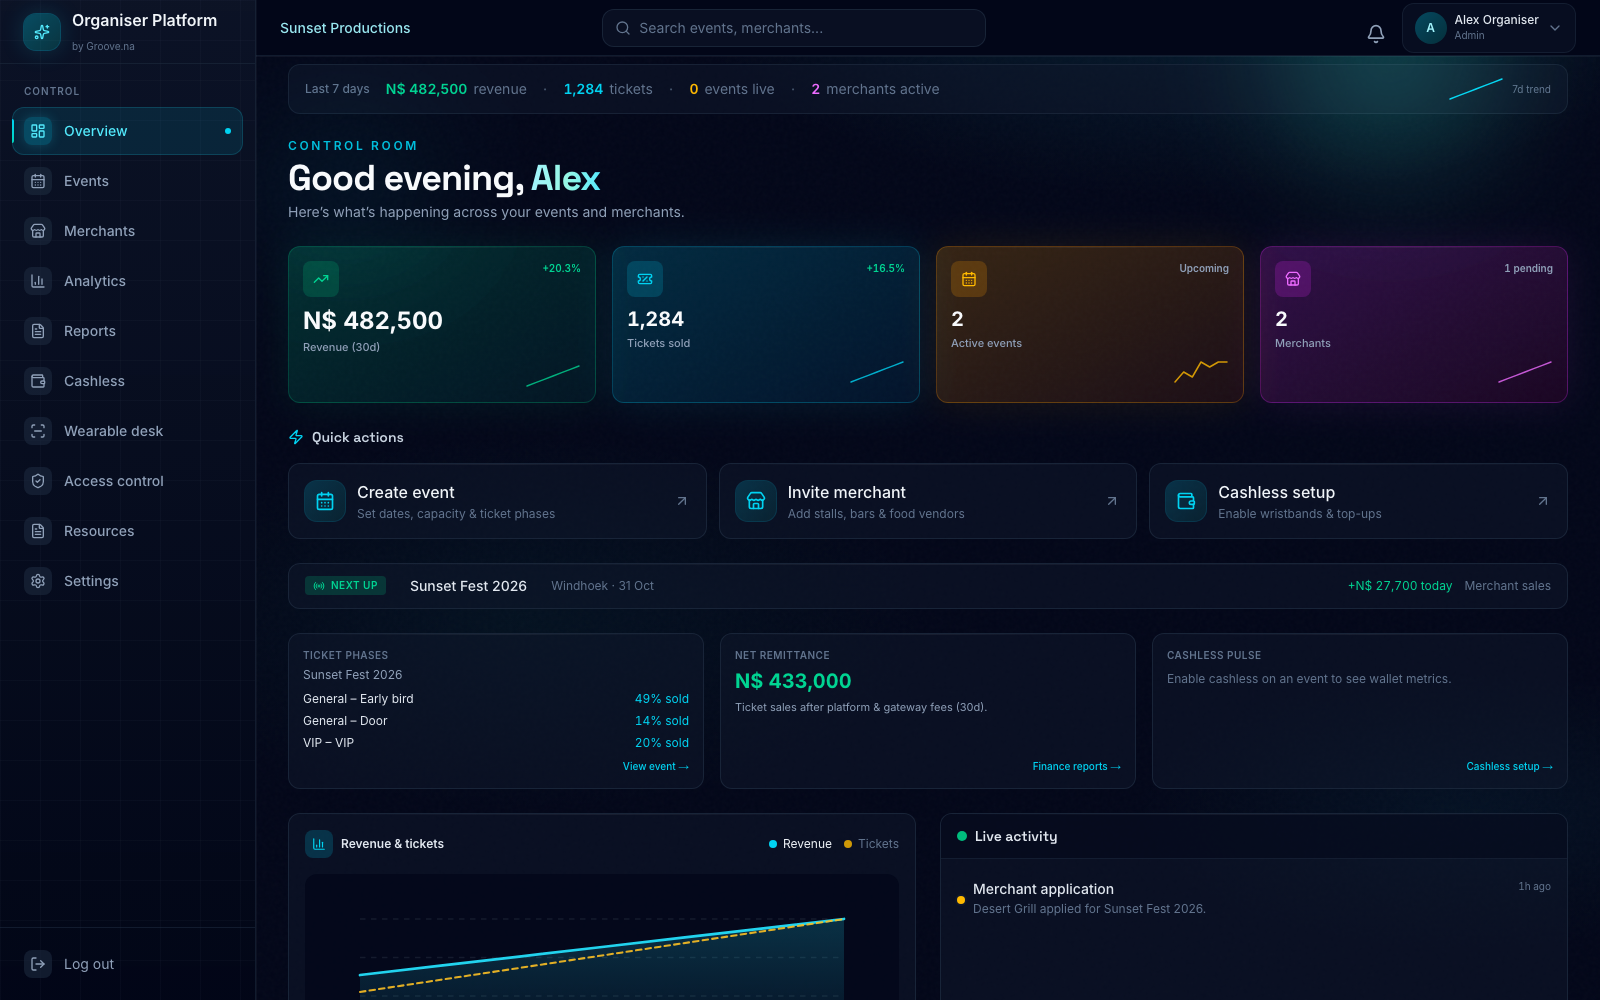Image resolution: width=1600 pixels, height=1000 pixels.
Task: Click the Organiser Platform logo icon
Action: coord(42,32)
